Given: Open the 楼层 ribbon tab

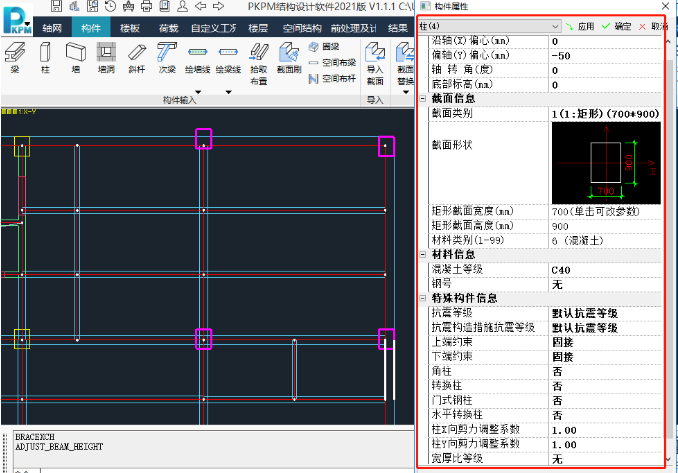Looking at the screenshot, I should pos(258,28).
